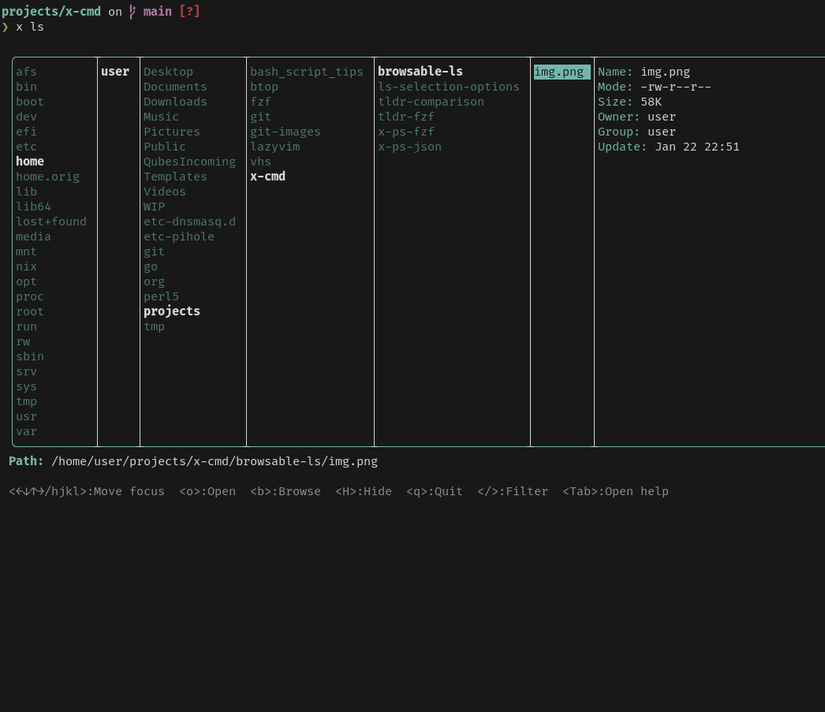The width and height of the screenshot is (825, 712).
Task: Select the QubesIncoming directory
Action: point(190,161)
